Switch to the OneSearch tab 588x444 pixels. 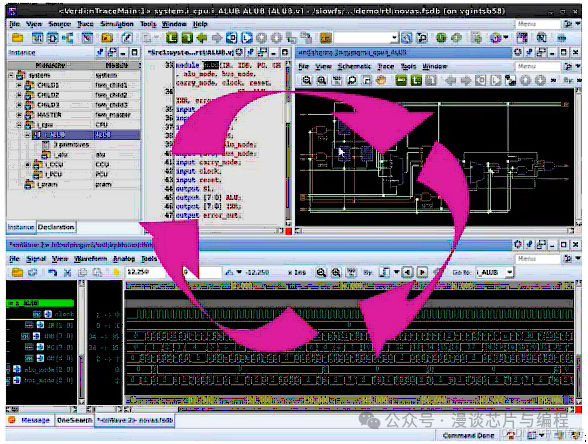click(74, 420)
